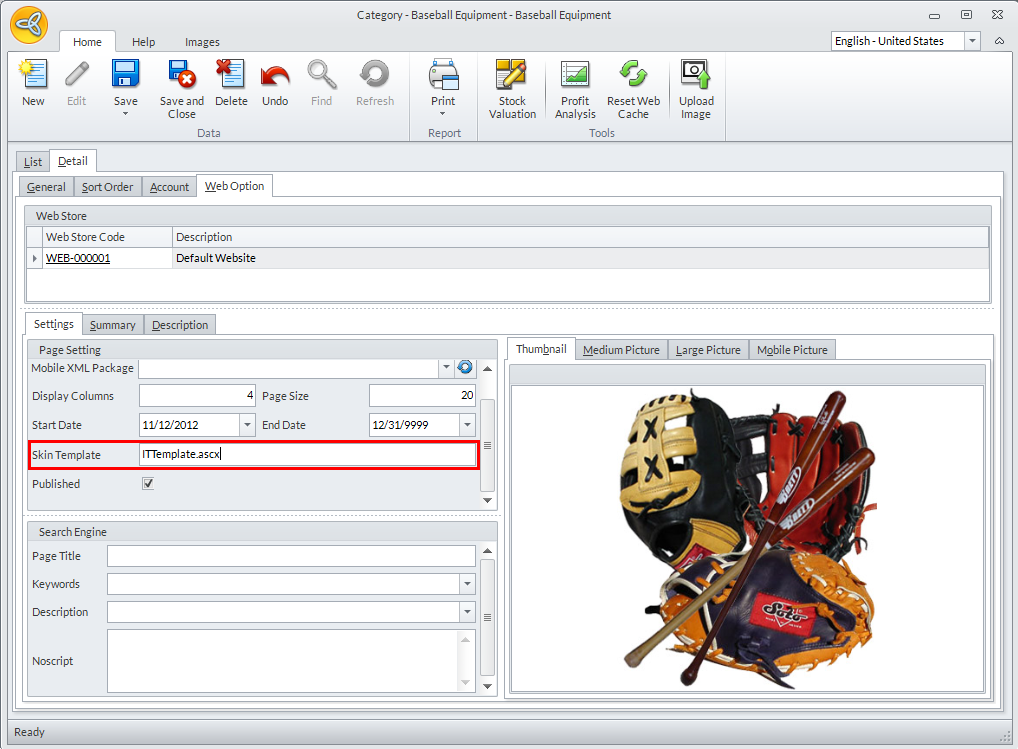The width and height of the screenshot is (1018, 749).
Task: Switch to the Images ribbon tab
Action: click(202, 42)
